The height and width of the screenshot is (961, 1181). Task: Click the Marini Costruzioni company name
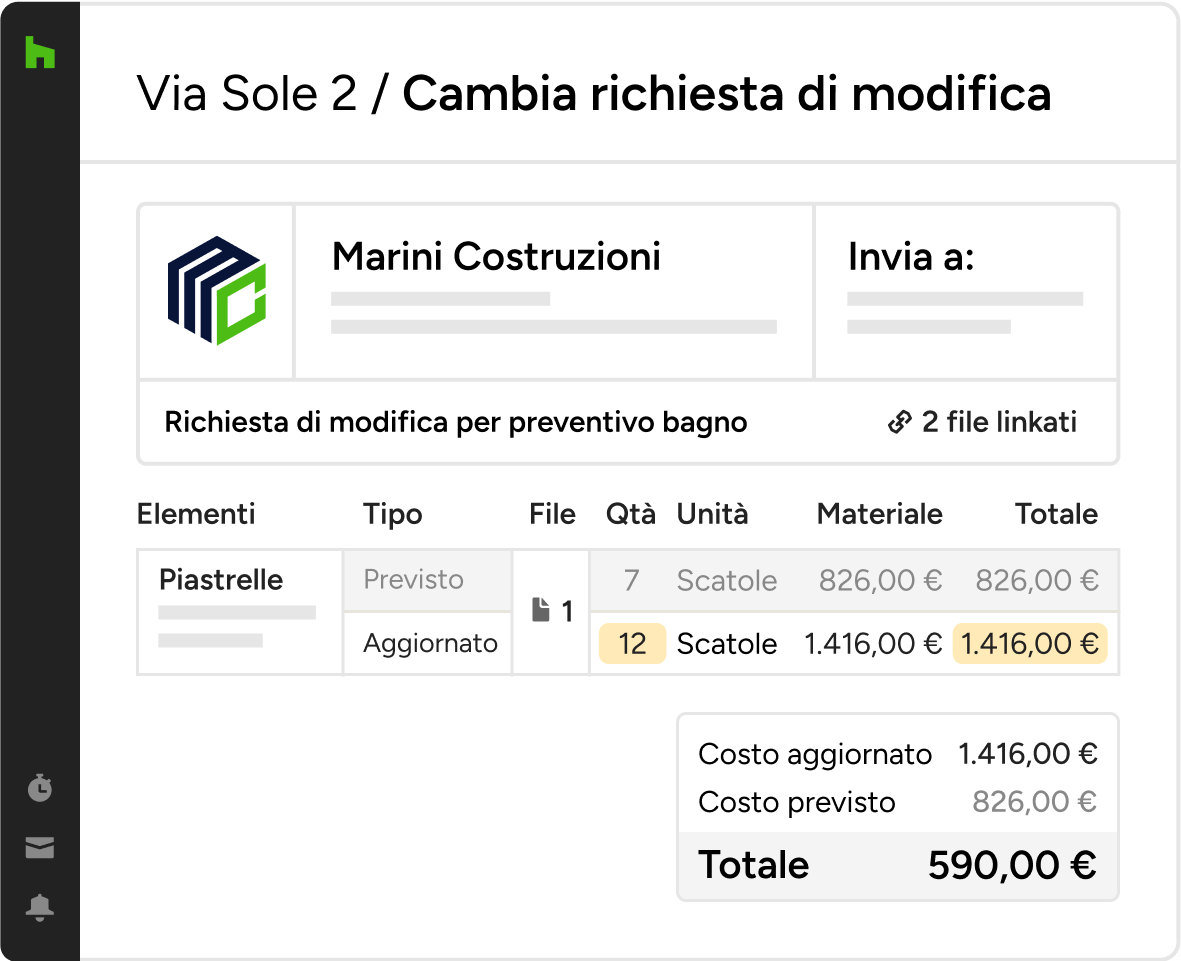click(496, 257)
